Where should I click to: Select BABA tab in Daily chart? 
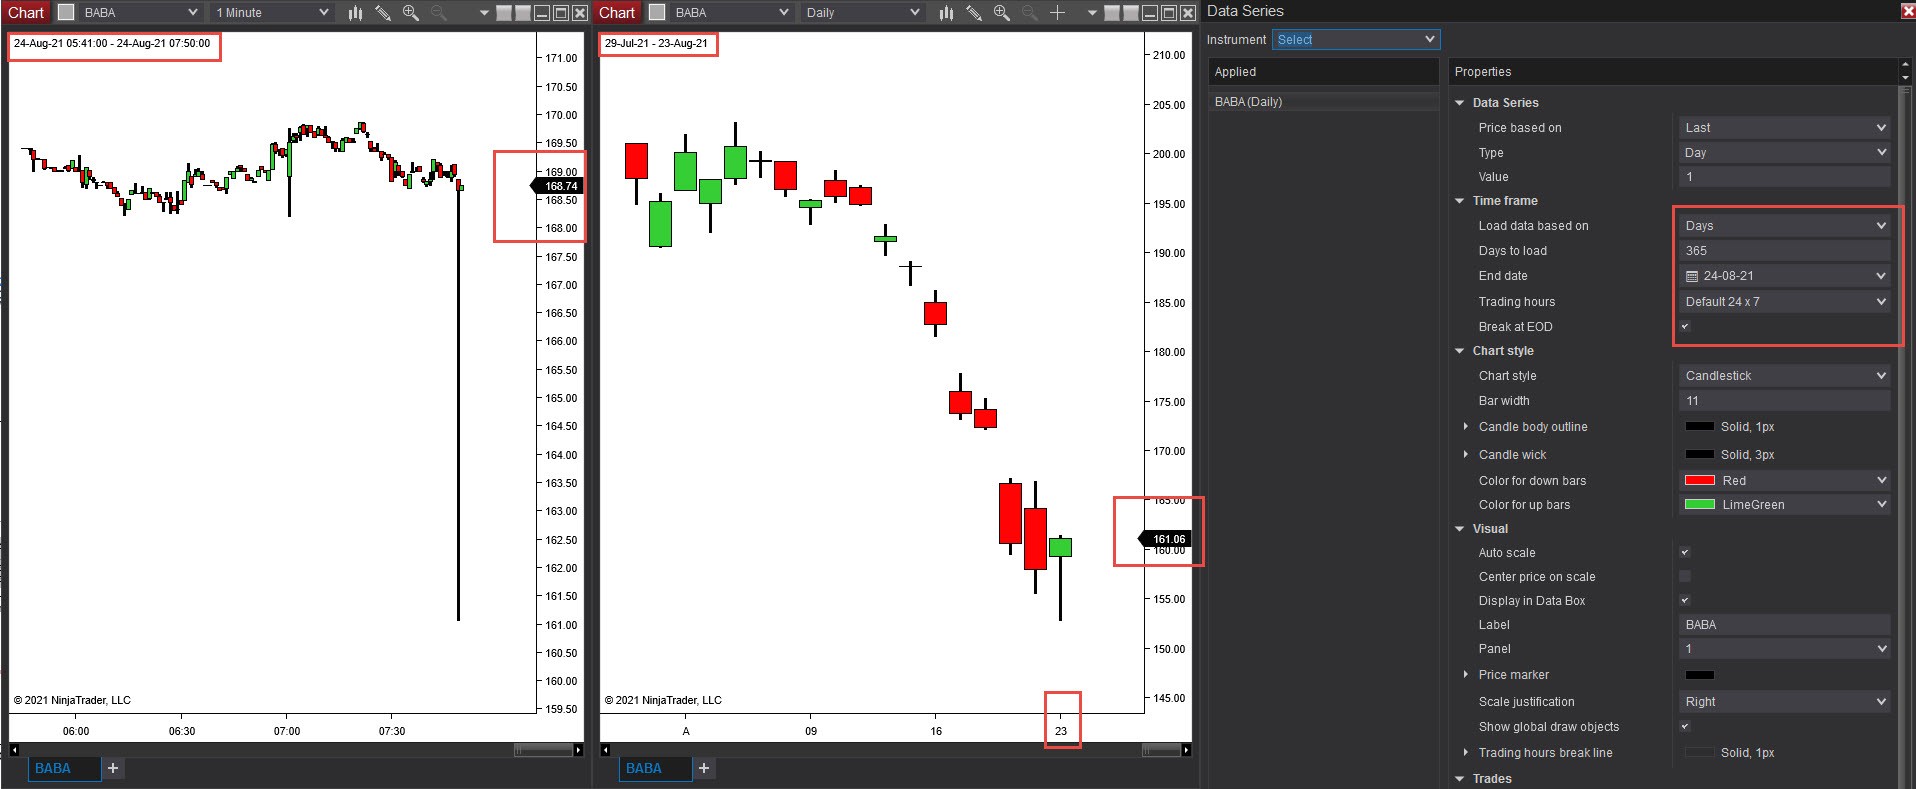[655, 768]
